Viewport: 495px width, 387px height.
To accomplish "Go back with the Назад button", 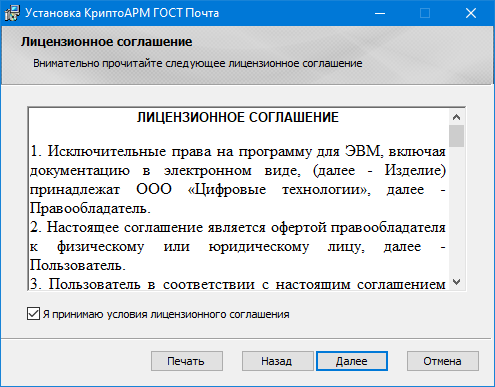I will click(277, 361).
